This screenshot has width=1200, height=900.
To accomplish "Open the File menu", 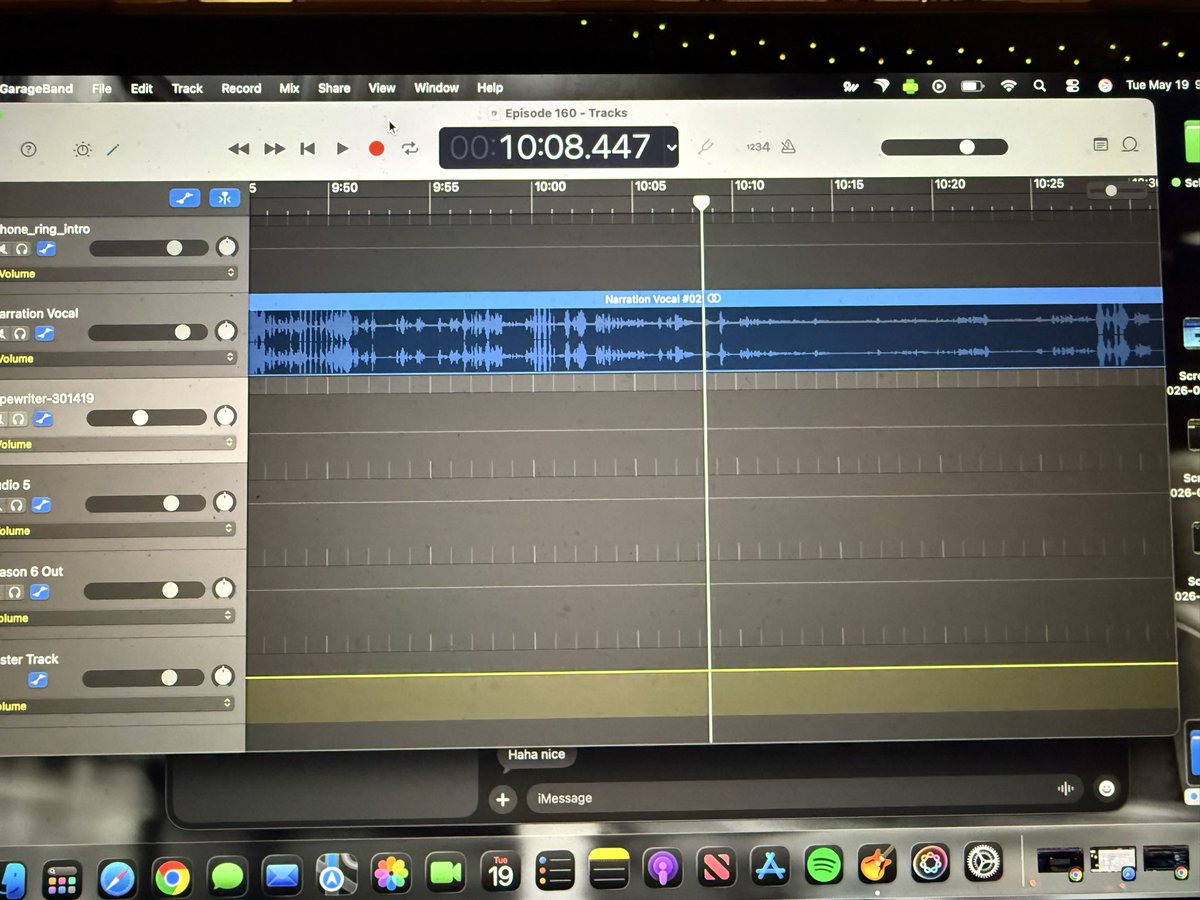I will pyautogui.click(x=102, y=88).
